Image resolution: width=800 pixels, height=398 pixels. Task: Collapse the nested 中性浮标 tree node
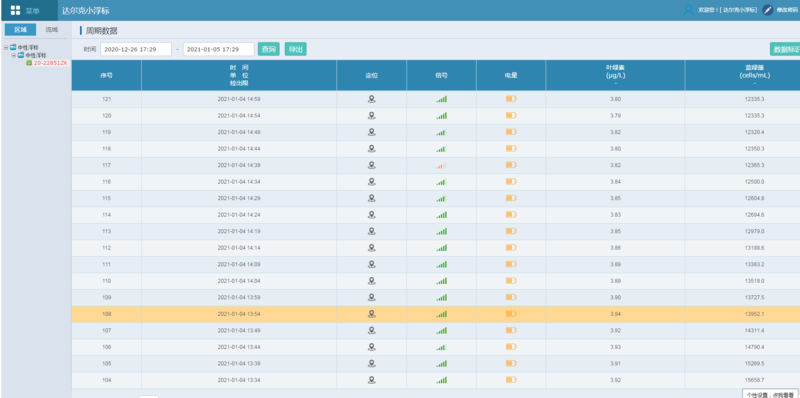14,55
